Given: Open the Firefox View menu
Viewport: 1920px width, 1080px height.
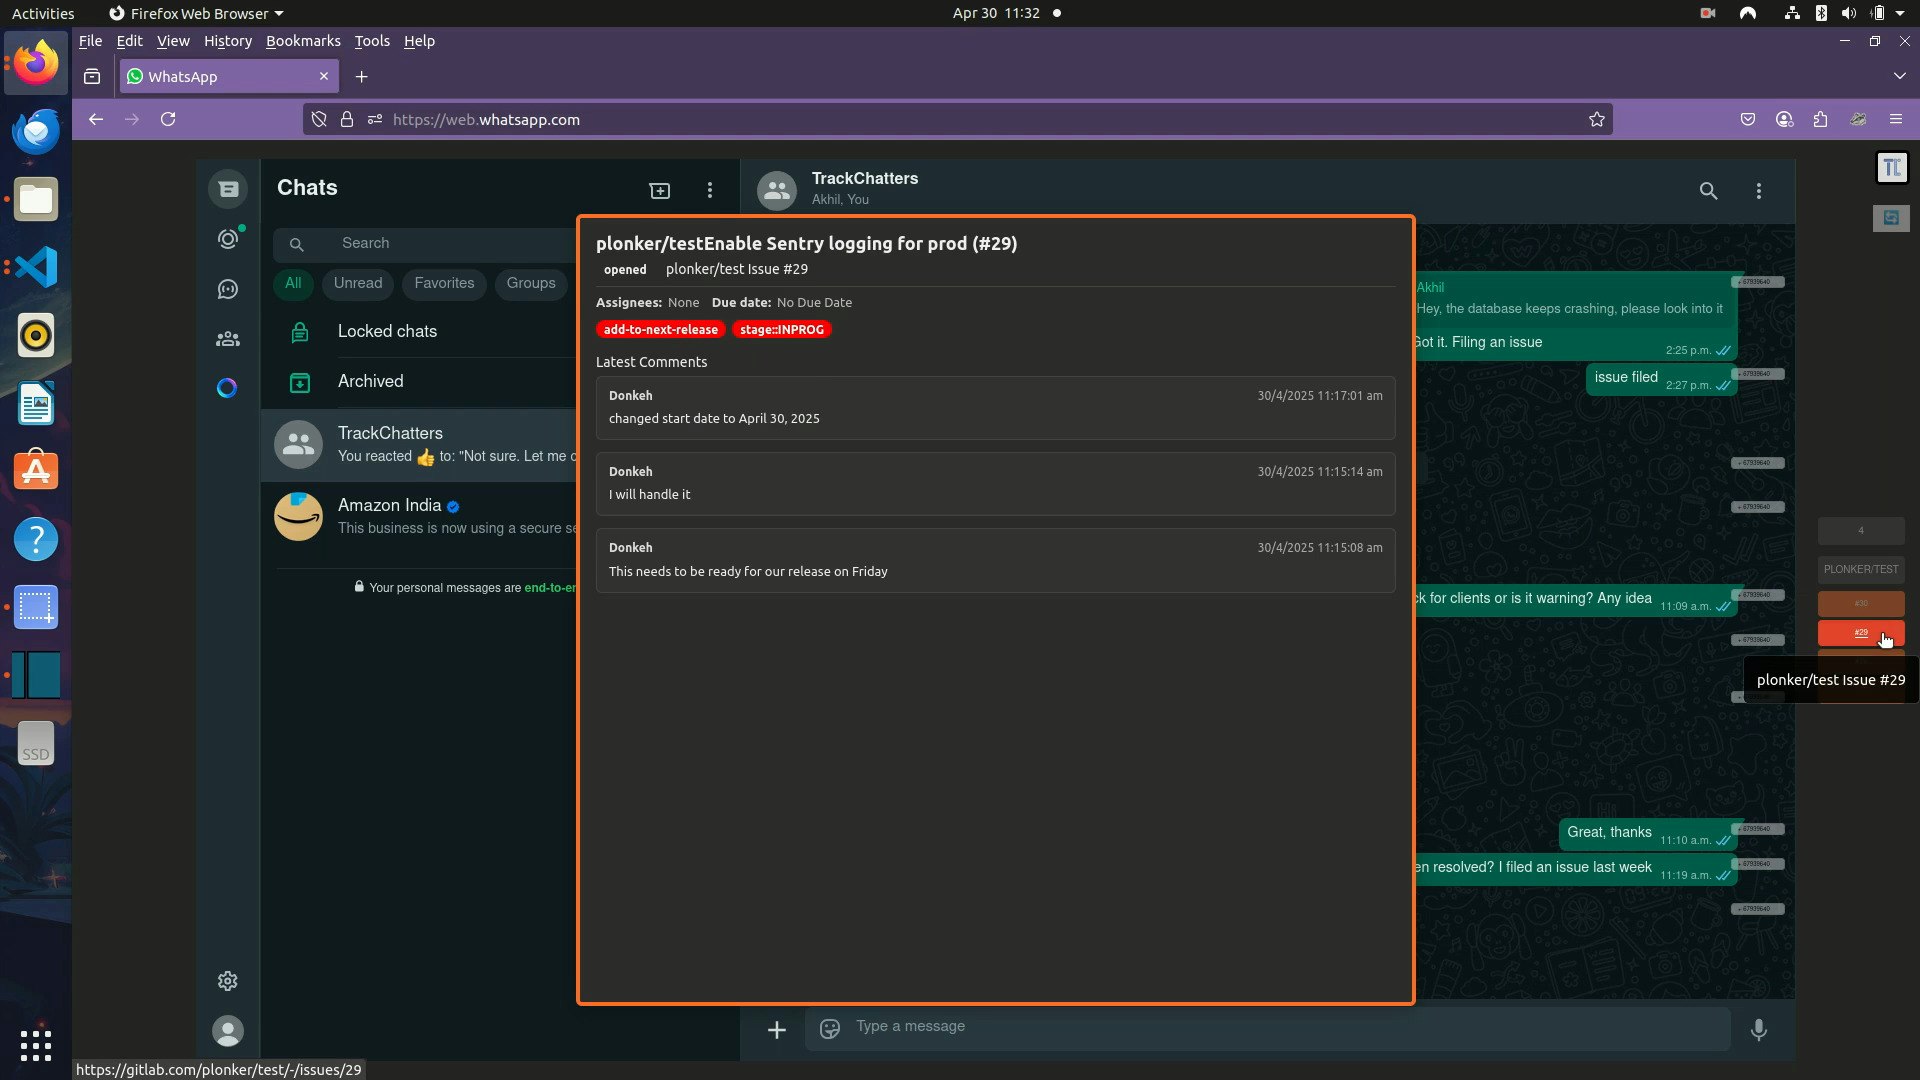Looking at the screenshot, I should click(x=173, y=41).
